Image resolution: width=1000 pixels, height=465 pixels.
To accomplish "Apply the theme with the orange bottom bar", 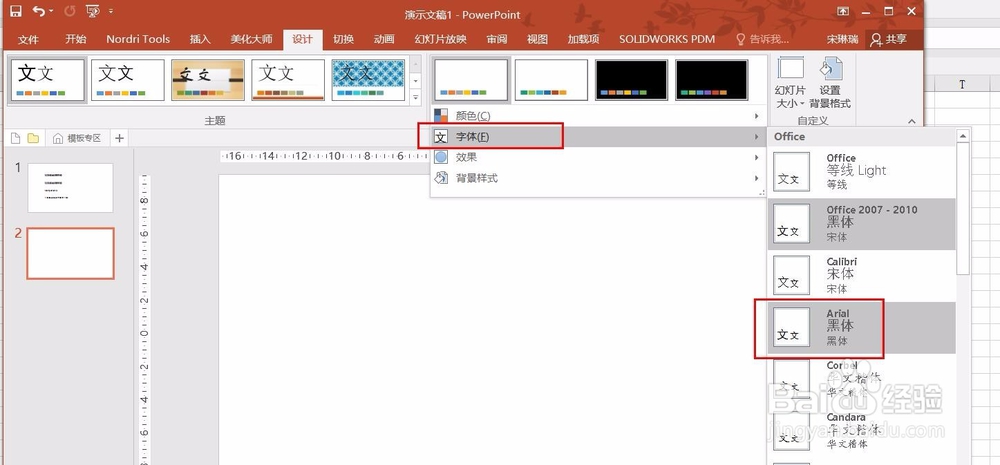I will [x=288, y=80].
